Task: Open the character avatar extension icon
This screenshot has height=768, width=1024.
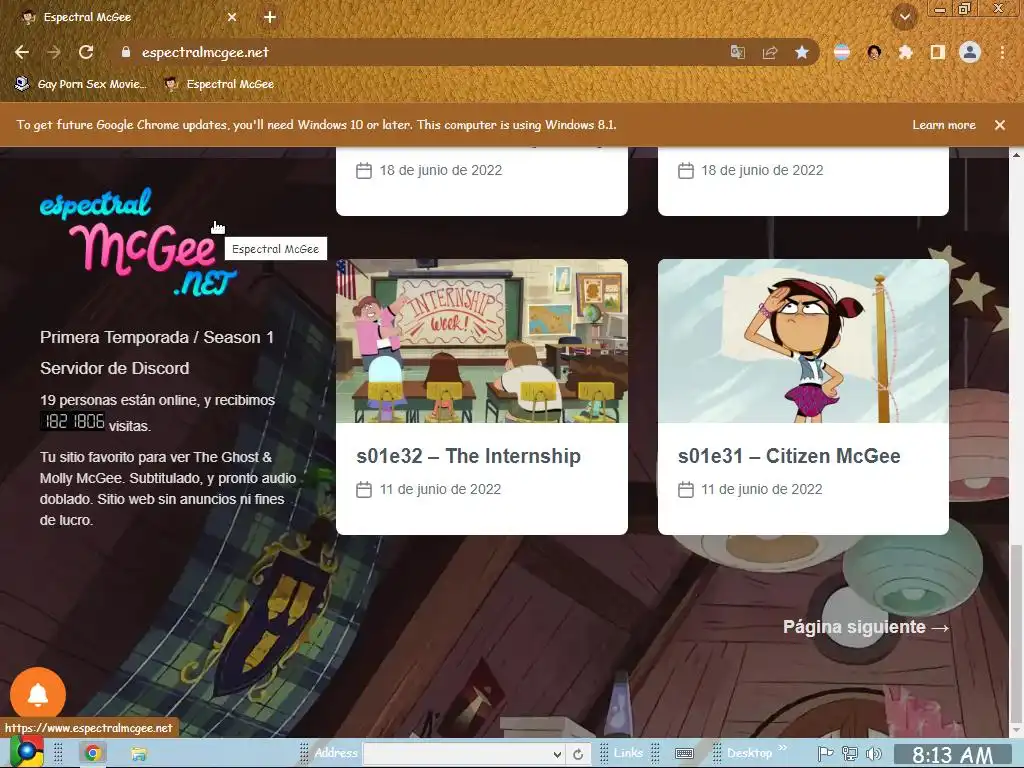Action: click(x=874, y=52)
